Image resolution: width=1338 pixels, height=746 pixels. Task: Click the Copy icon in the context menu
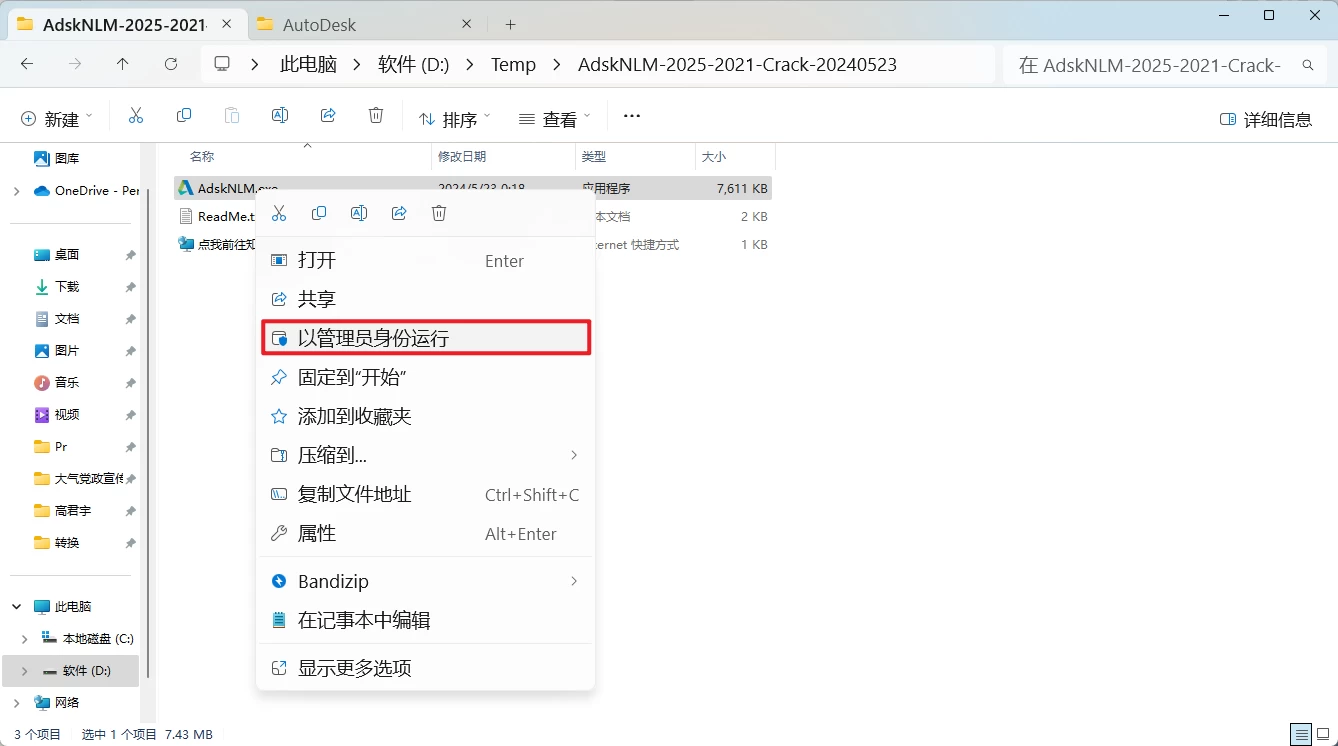319,213
